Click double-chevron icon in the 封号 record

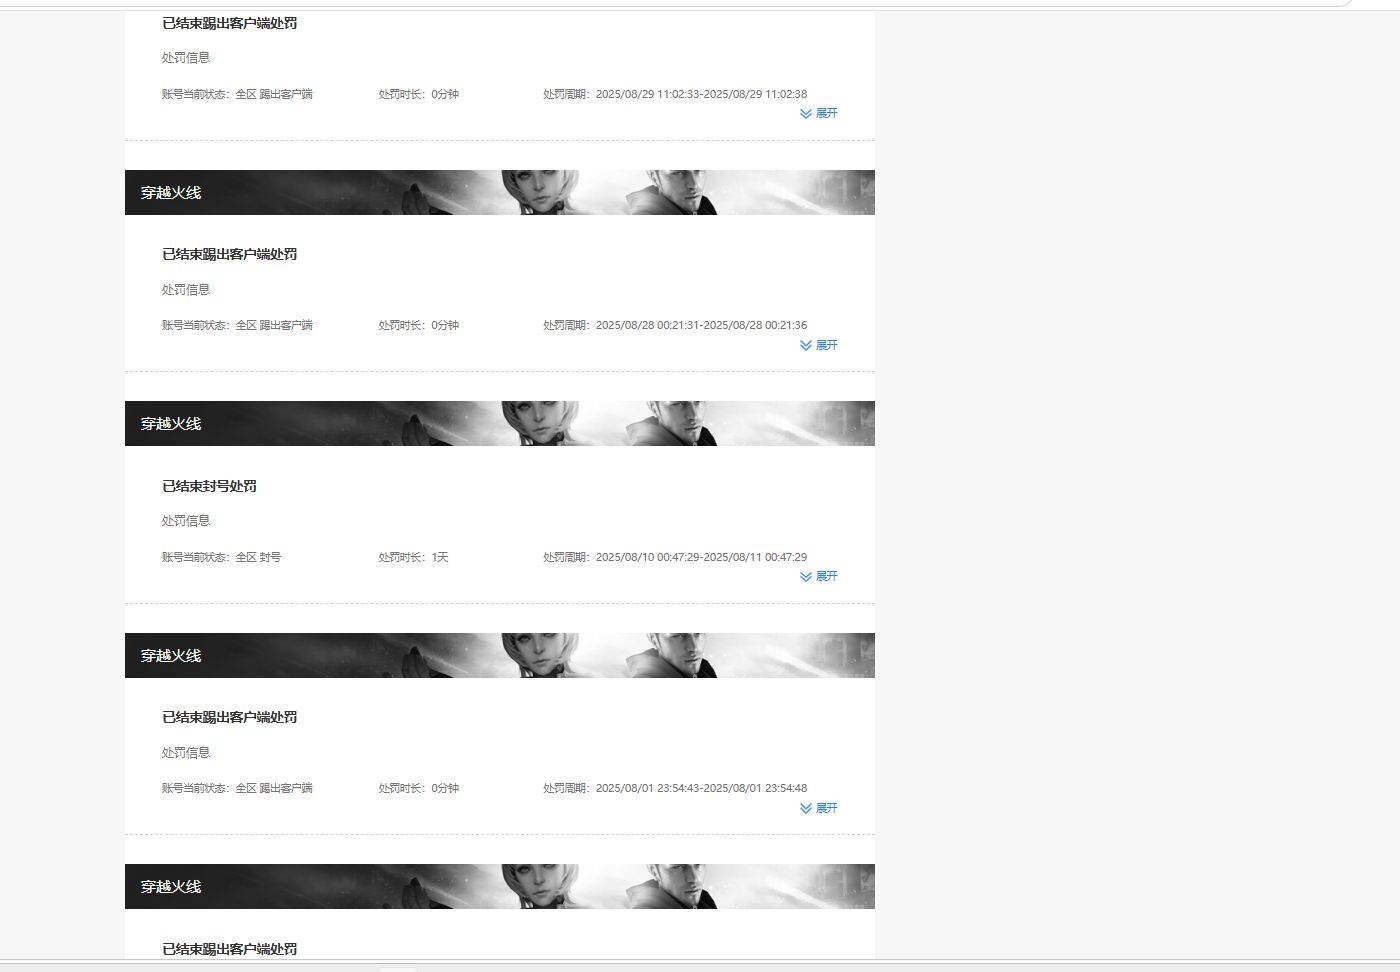pos(806,576)
